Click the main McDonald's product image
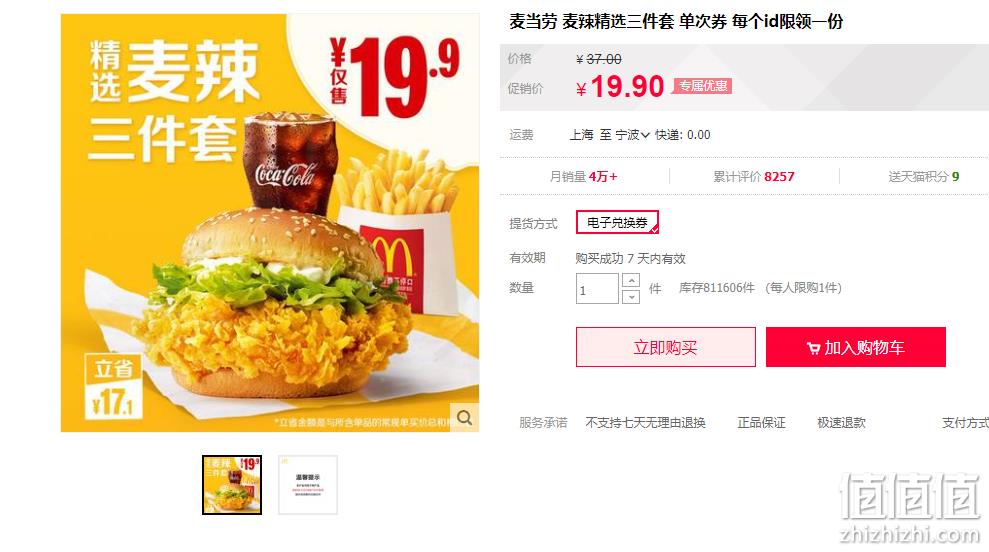This screenshot has height=552, width=989. [270, 223]
